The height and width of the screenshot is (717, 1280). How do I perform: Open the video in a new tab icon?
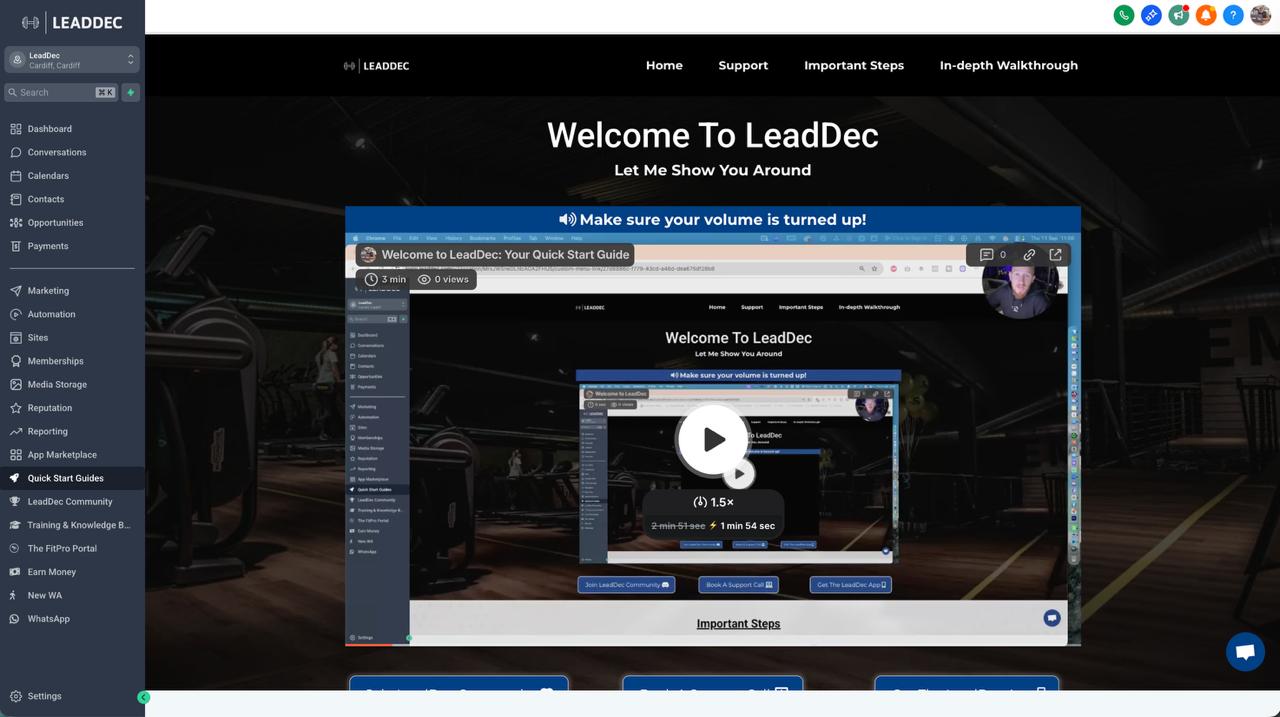(x=1055, y=255)
